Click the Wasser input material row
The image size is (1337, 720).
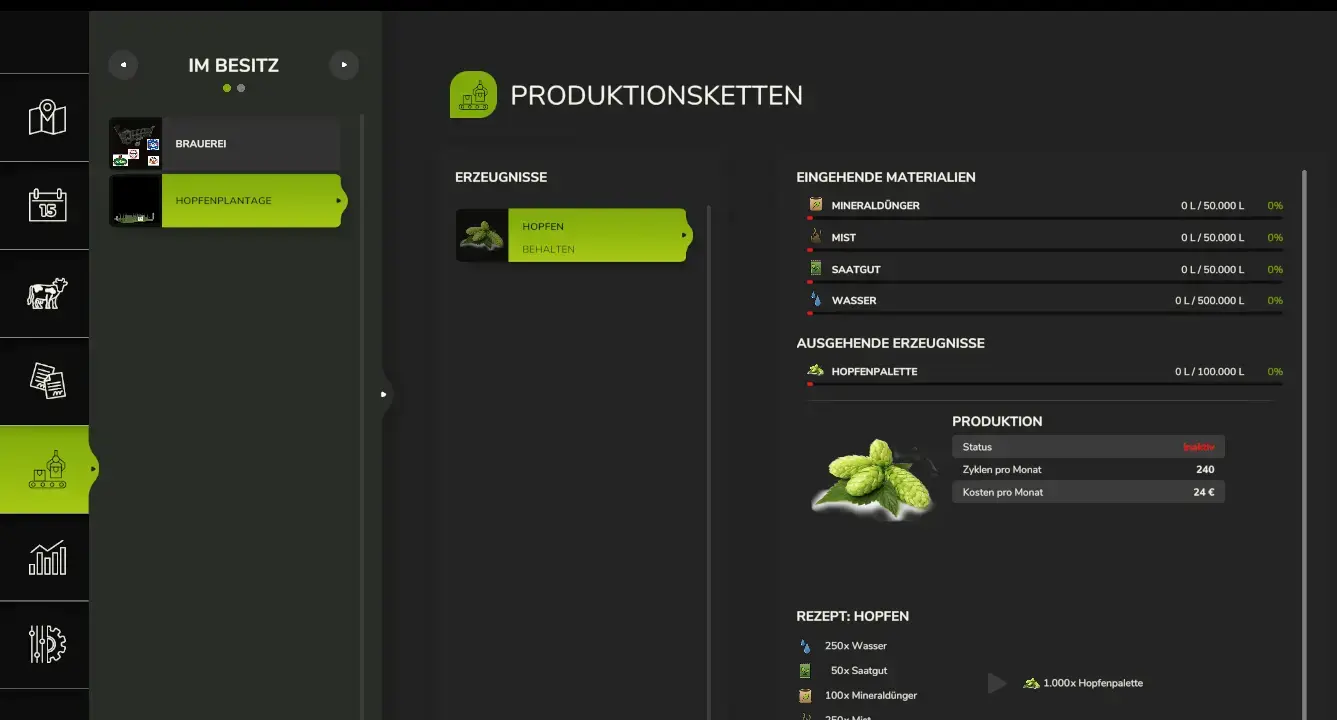(1040, 300)
